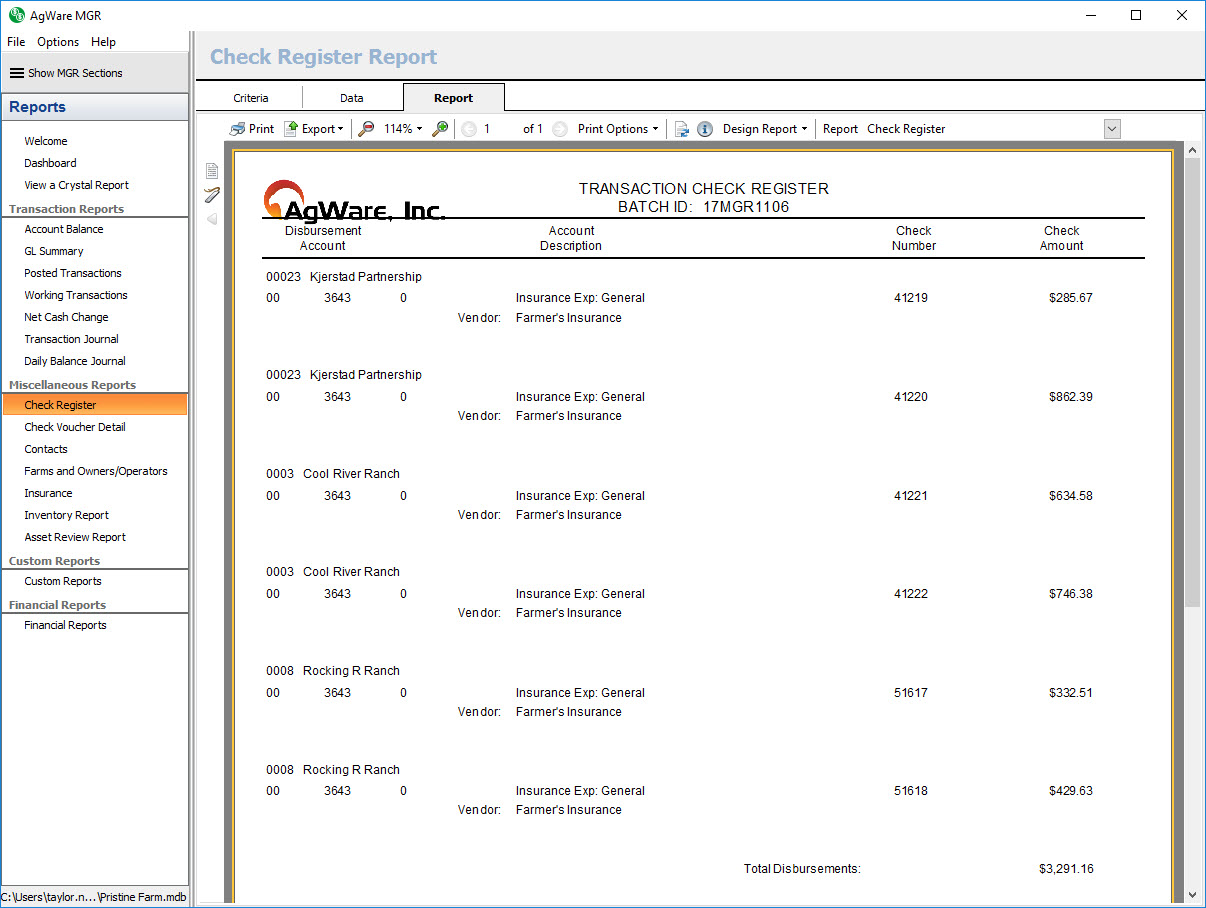Viewport: 1206px width, 908px height.
Task: Click the document icon left of info icon
Action: (682, 129)
